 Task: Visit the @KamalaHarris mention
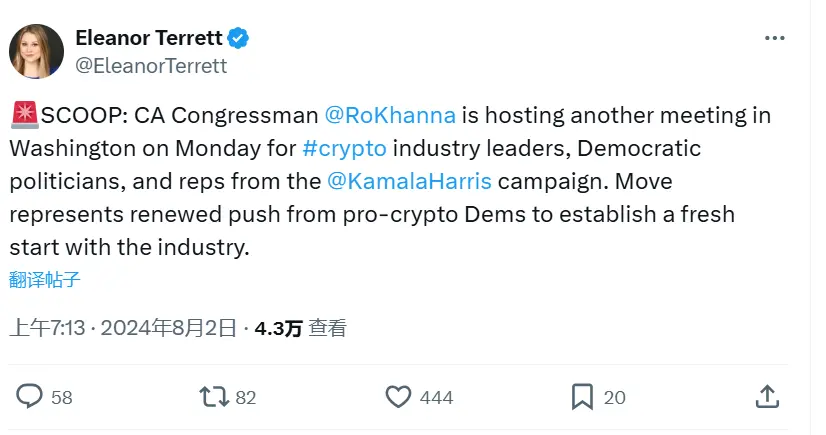pos(409,181)
